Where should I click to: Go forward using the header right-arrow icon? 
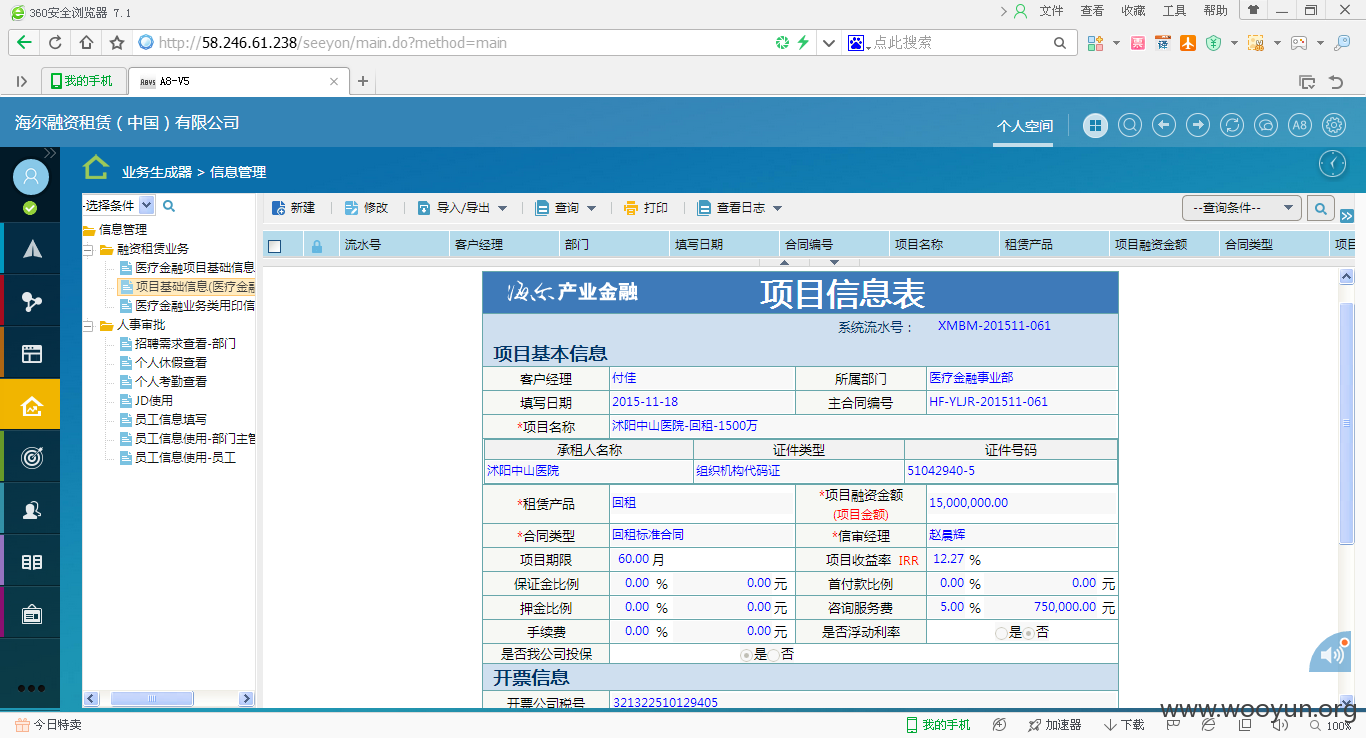(1198, 125)
